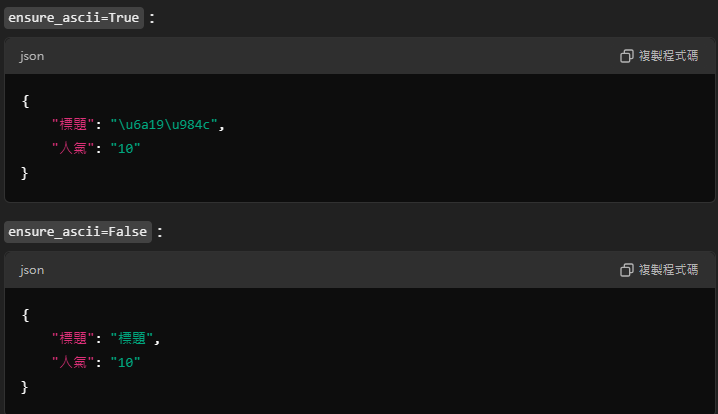Click 人氣 key in first code block
Image resolution: width=718 pixels, height=414 pixels.
click(x=73, y=148)
